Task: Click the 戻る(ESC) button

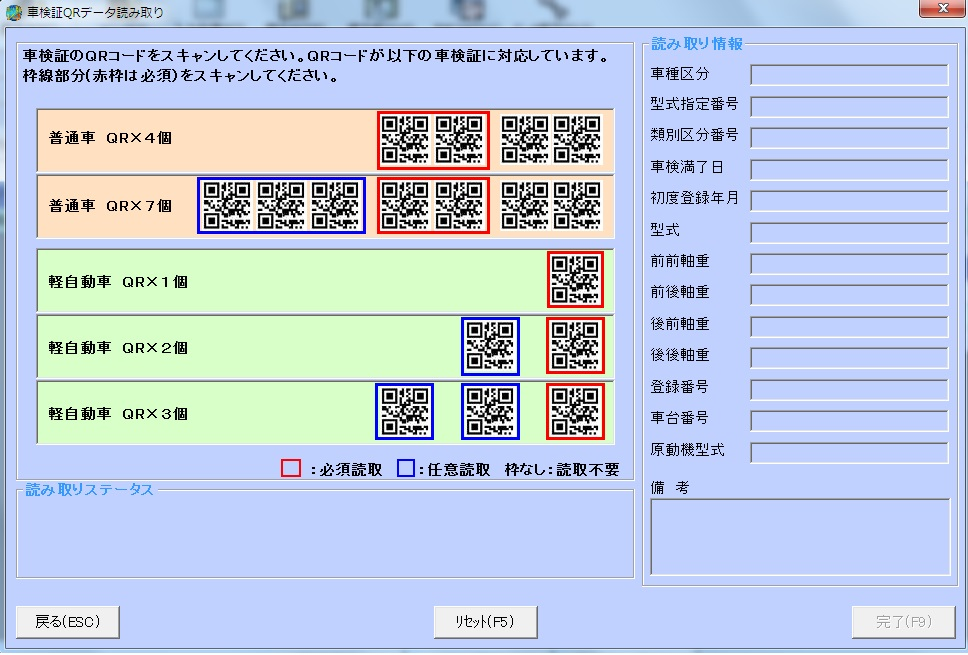Action: [x=68, y=622]
